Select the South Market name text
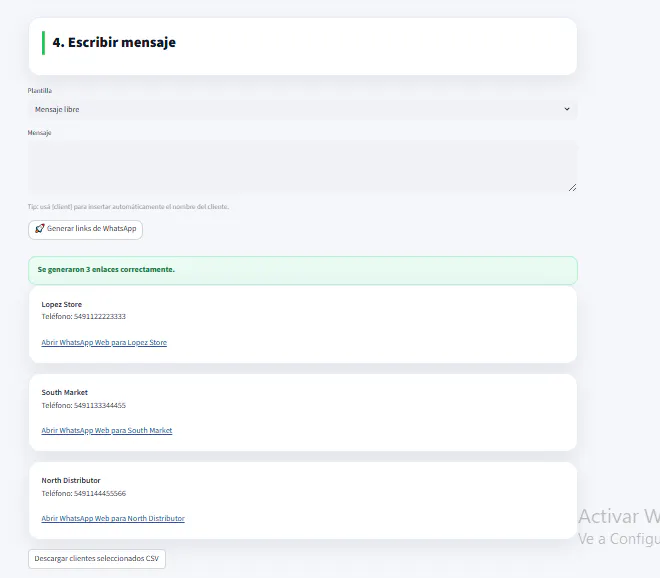Viewport: 660px width, 578px height. click(64, 392)
